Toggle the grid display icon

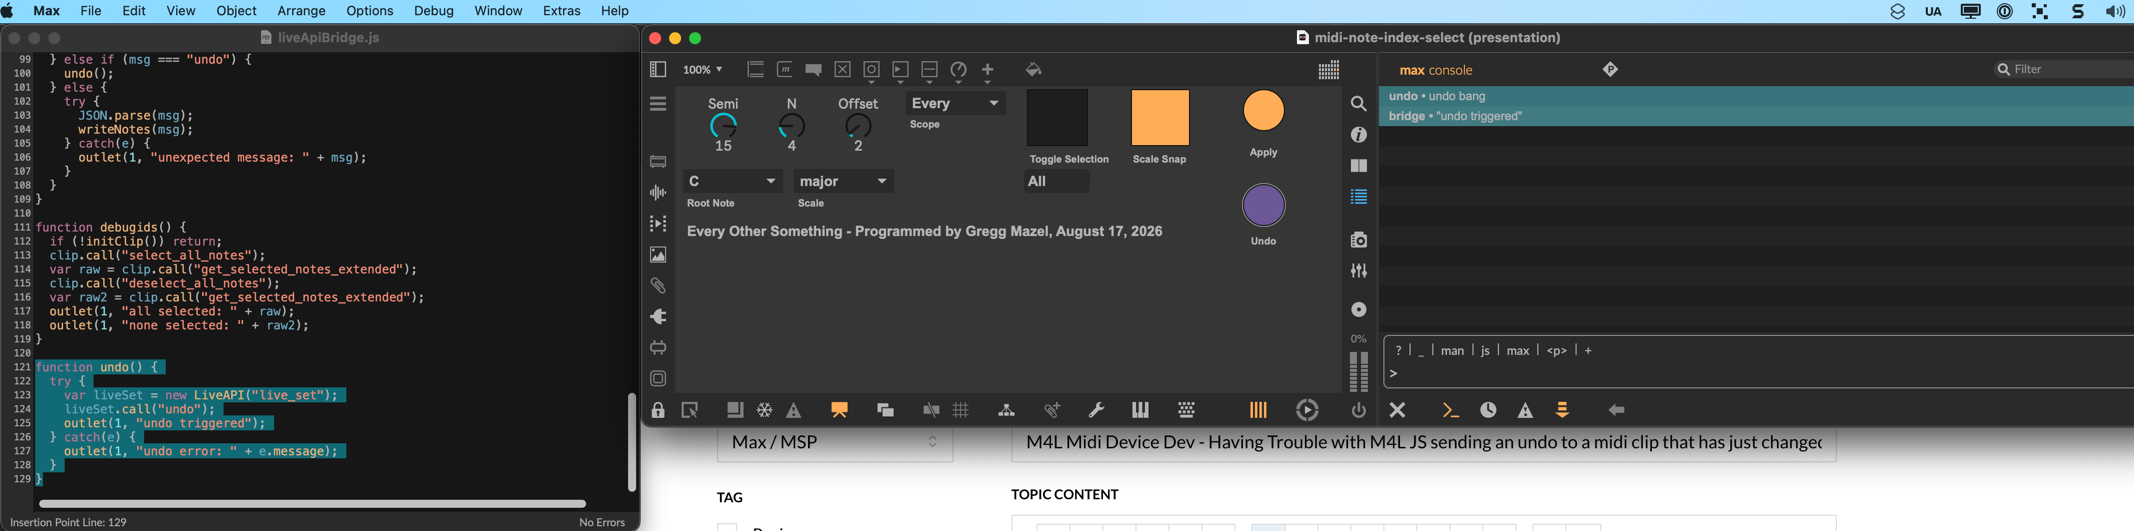pyautogui.click(x=961, y=410)
